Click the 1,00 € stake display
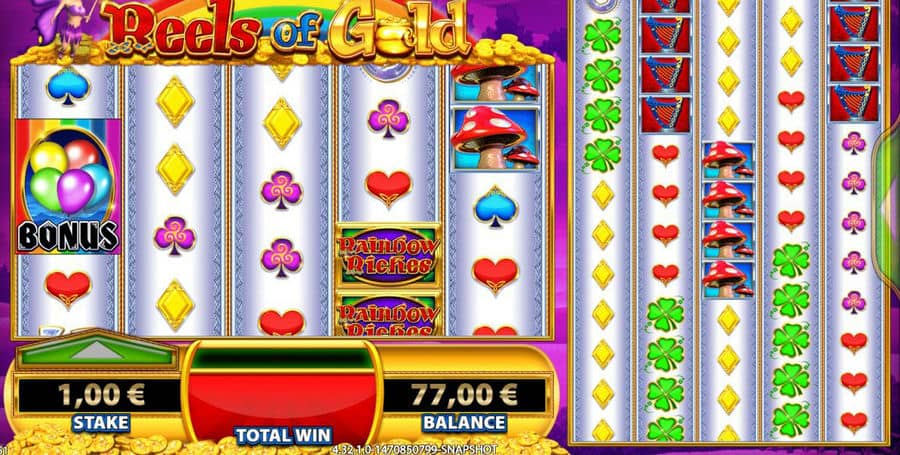 coord(99,395)
